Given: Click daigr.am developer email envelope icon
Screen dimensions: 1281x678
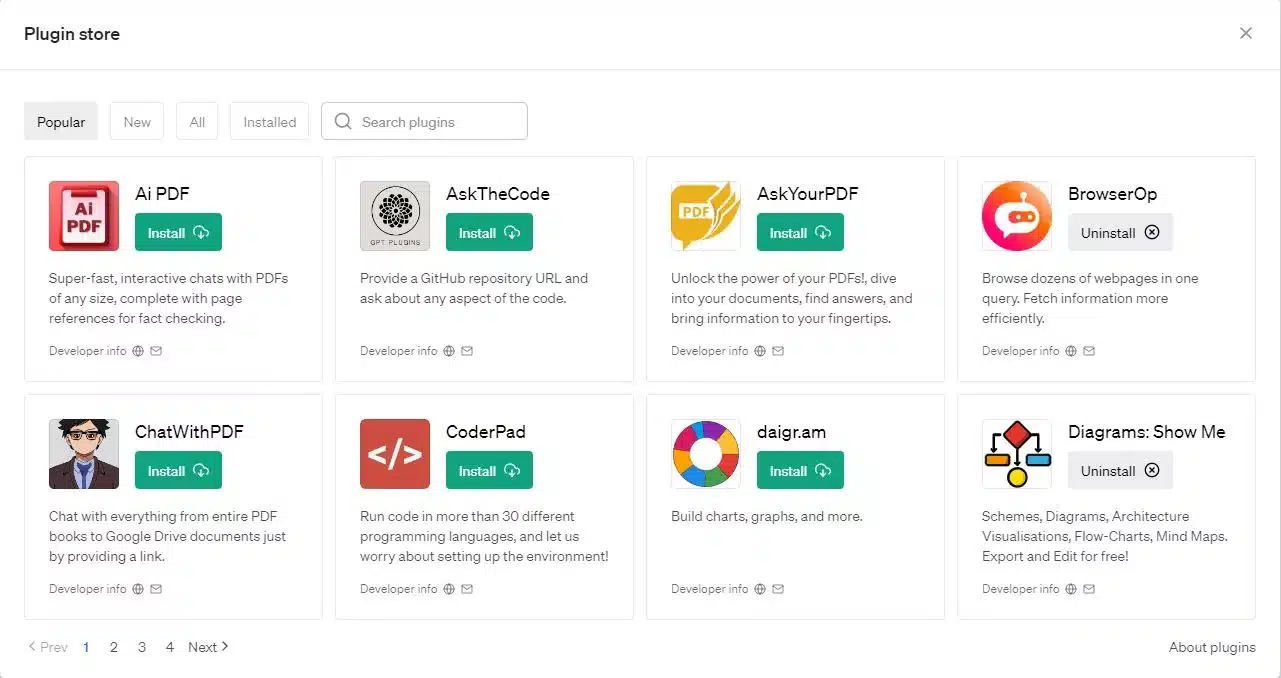Looking at the screenshot, I should (778, 589).
